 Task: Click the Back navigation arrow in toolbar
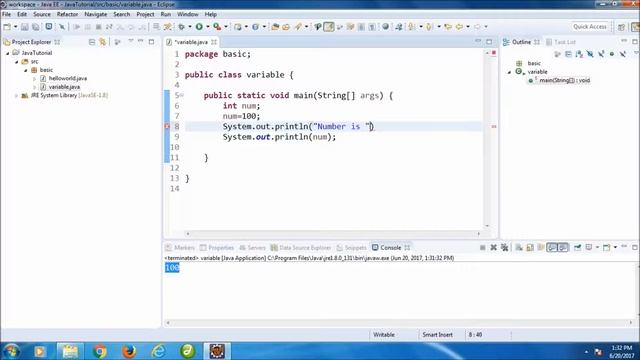tap(459, 27)
